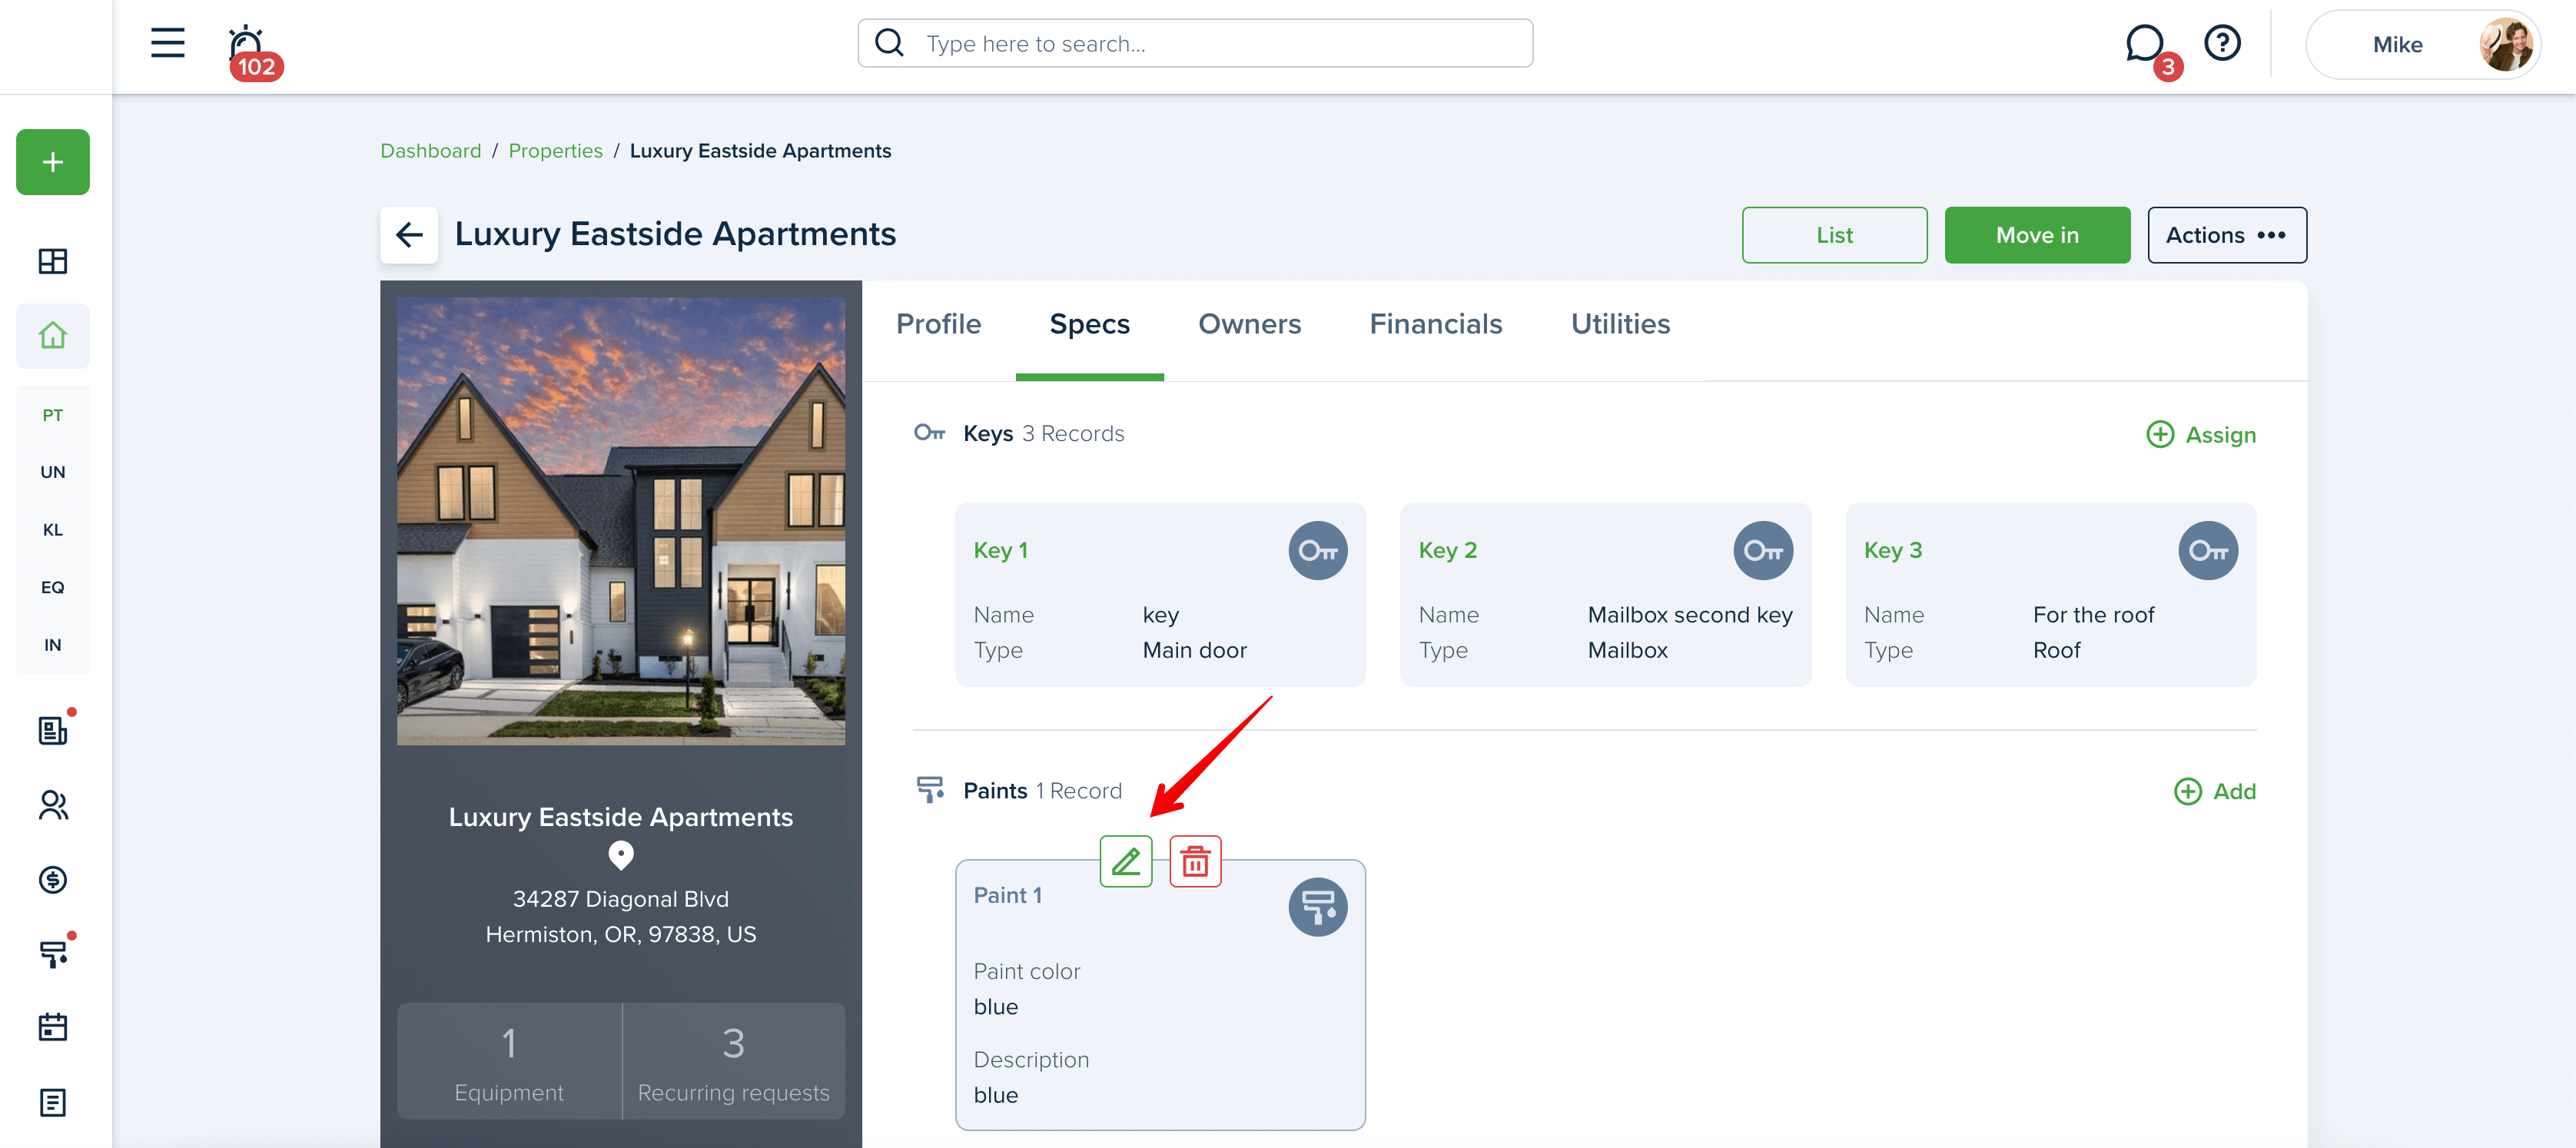Click the List button
This screenshot has width=2576, height=1148.
click(1834, 235)
